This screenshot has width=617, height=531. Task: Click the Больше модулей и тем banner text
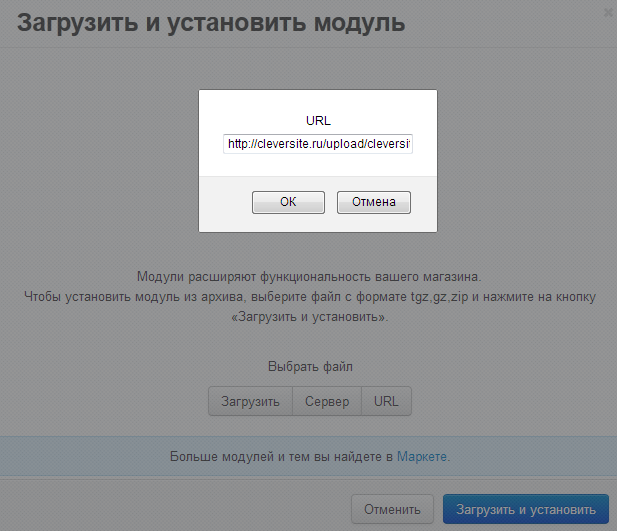pos(280,457)
